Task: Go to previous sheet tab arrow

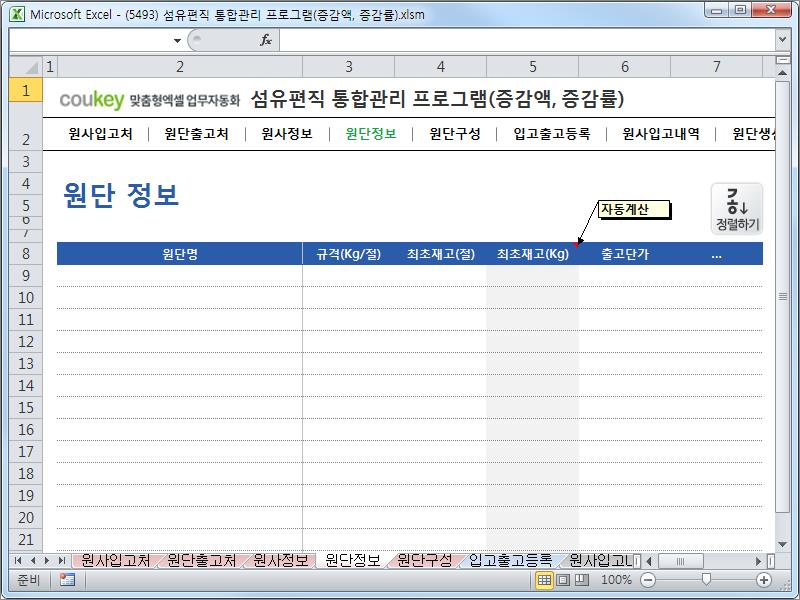Action: click(x=33, y=561)
